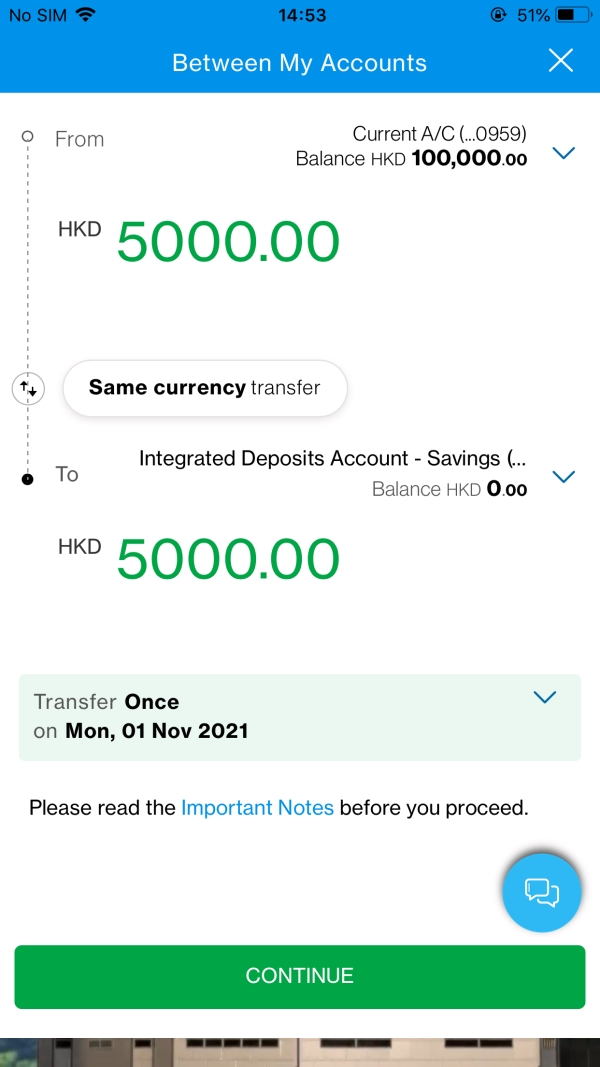Screen dimensions: 600x1067
Task: Open the To account dropdown for Integrated Deposits
Action: (564, 476)
